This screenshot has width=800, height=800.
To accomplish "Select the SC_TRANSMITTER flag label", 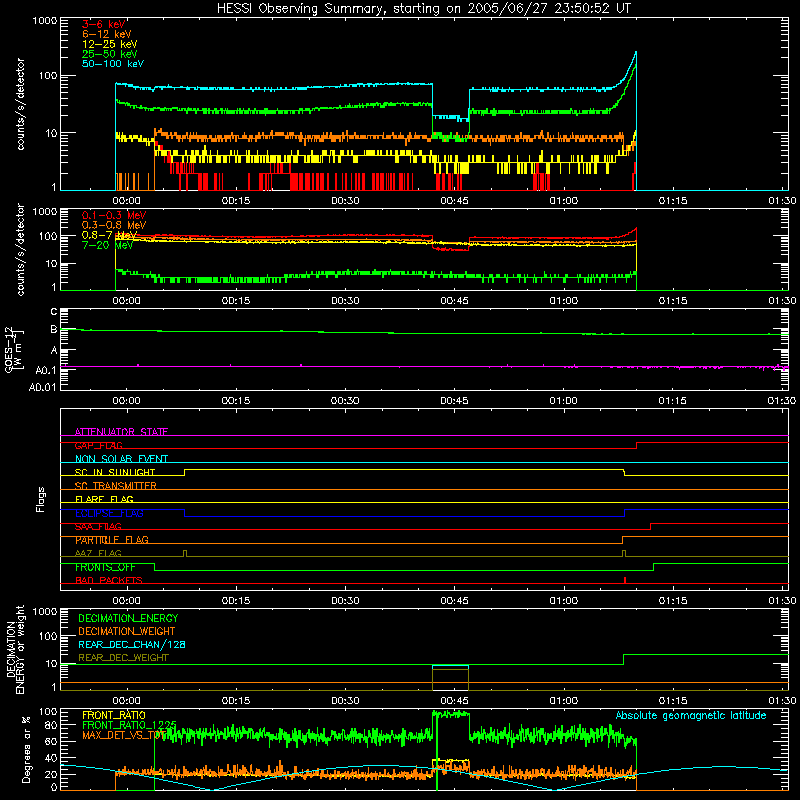I will 115,486.
